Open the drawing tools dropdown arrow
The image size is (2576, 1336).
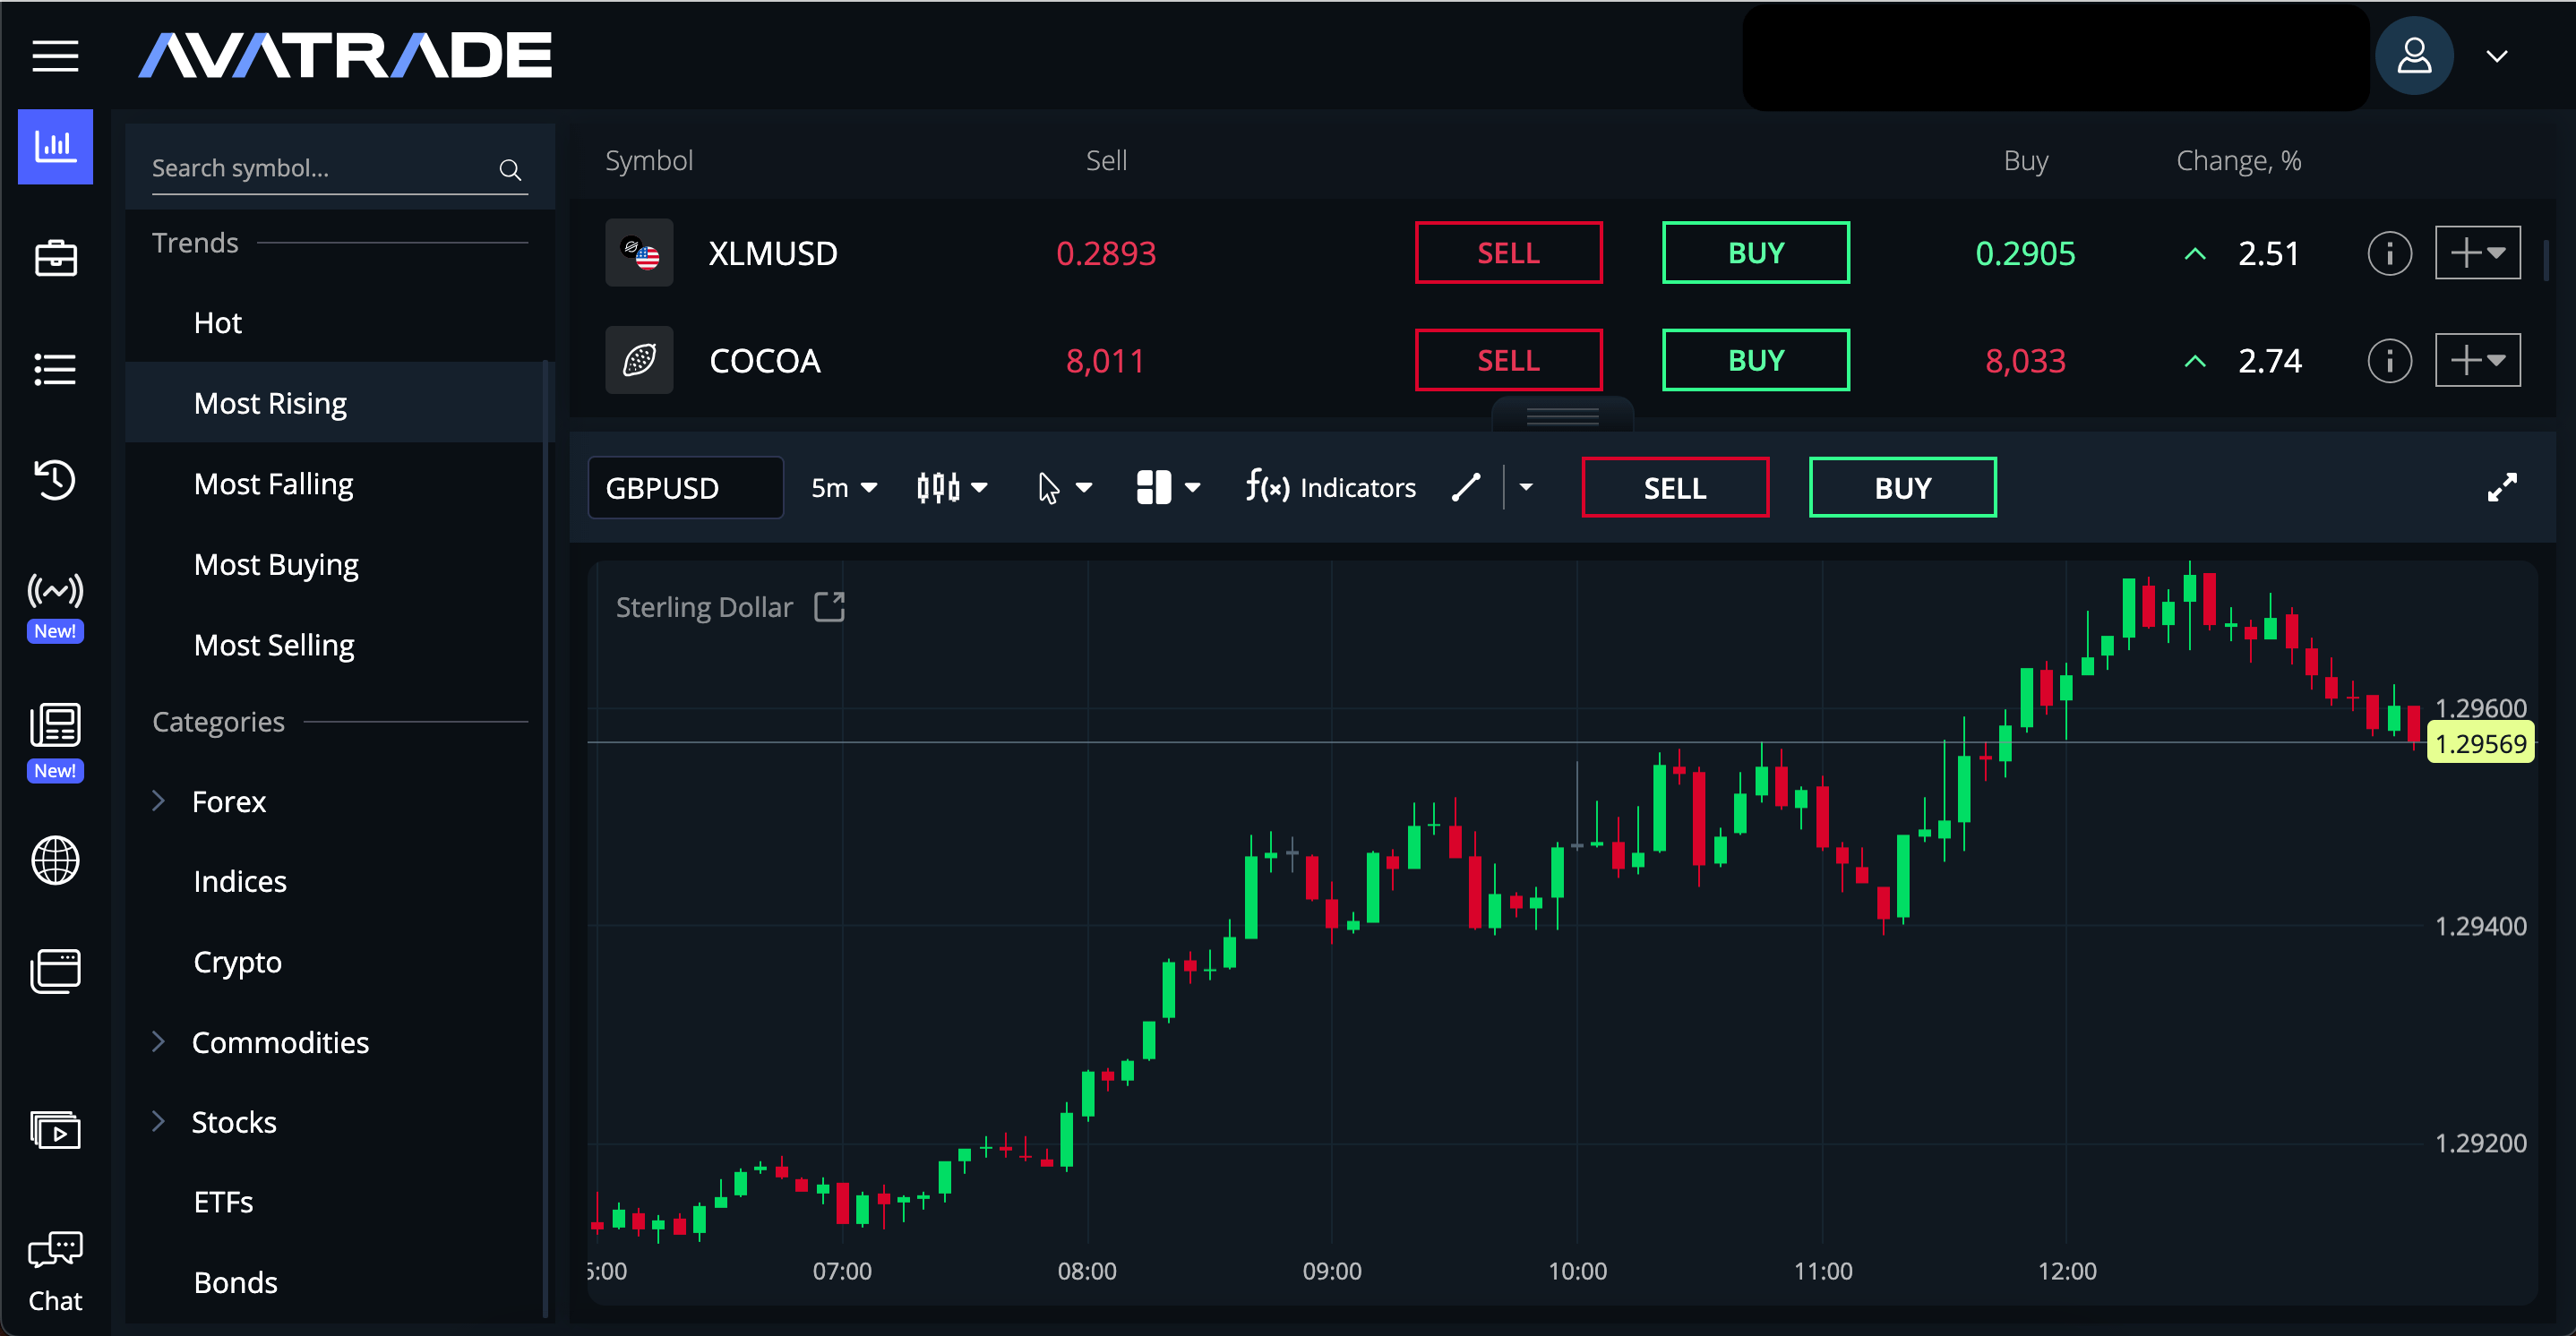click(1526, 488)
